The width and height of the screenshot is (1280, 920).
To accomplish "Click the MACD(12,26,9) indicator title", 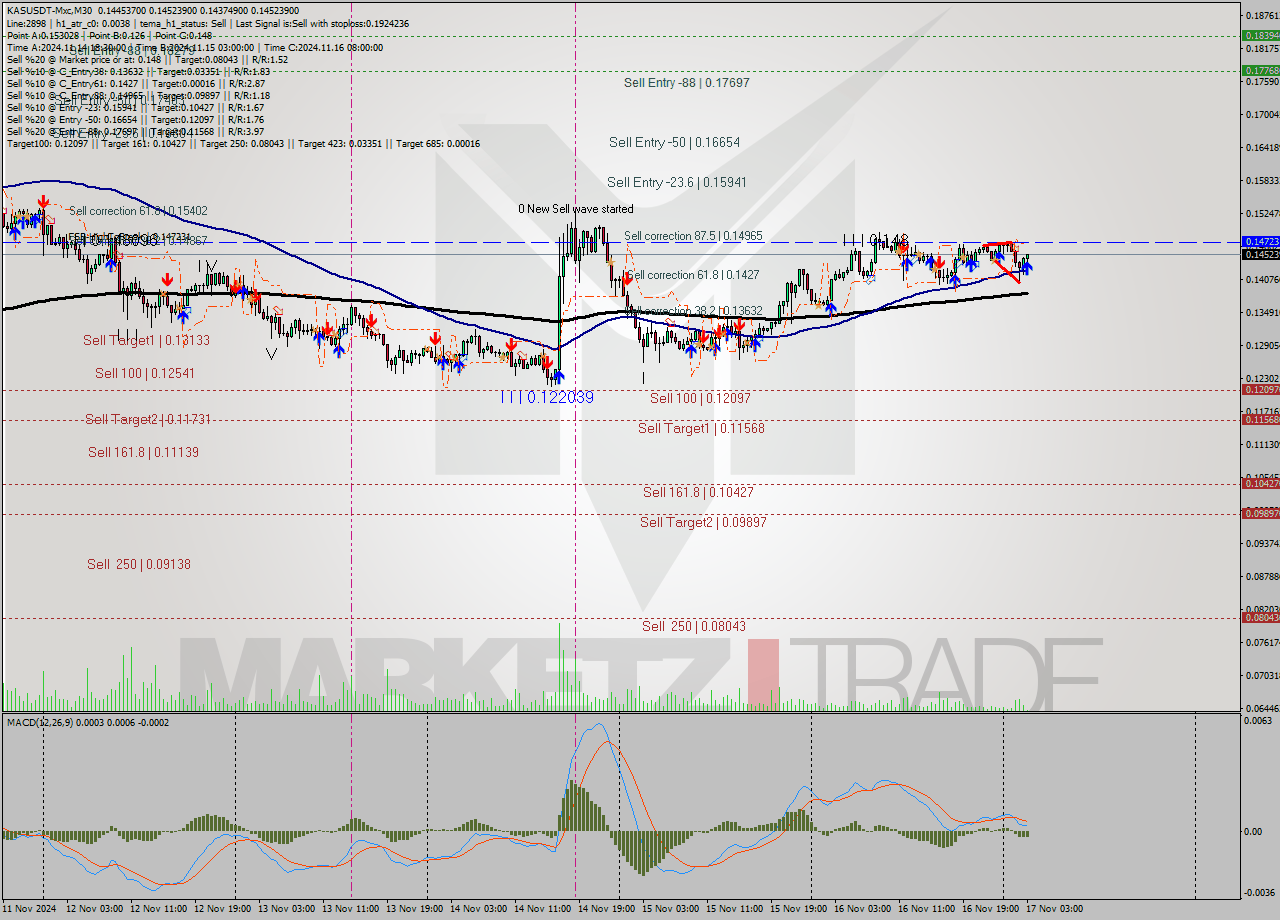I will coord(88,722).
